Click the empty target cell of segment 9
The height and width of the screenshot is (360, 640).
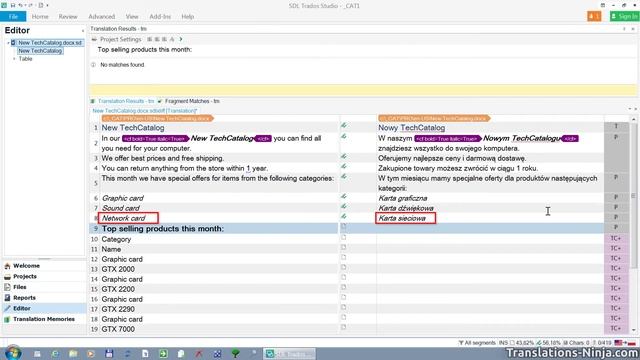point(490,229)
